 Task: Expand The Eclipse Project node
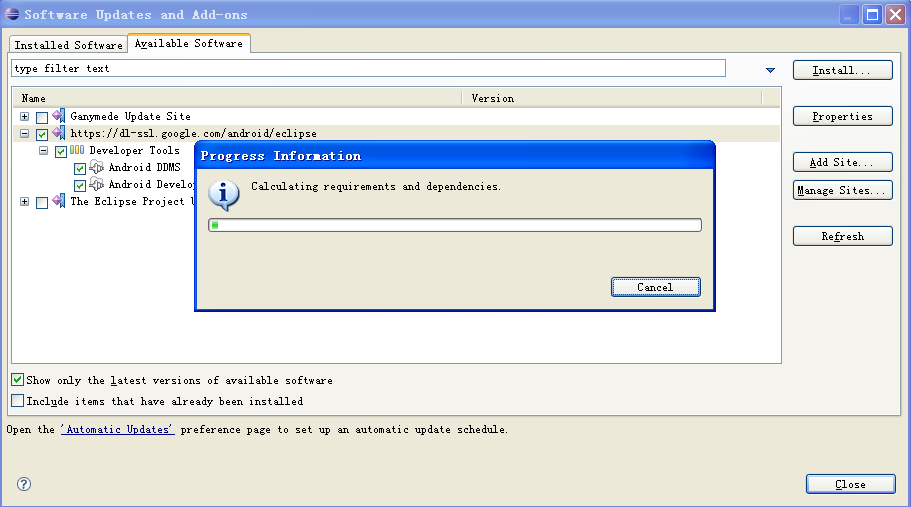coord(24,202)
